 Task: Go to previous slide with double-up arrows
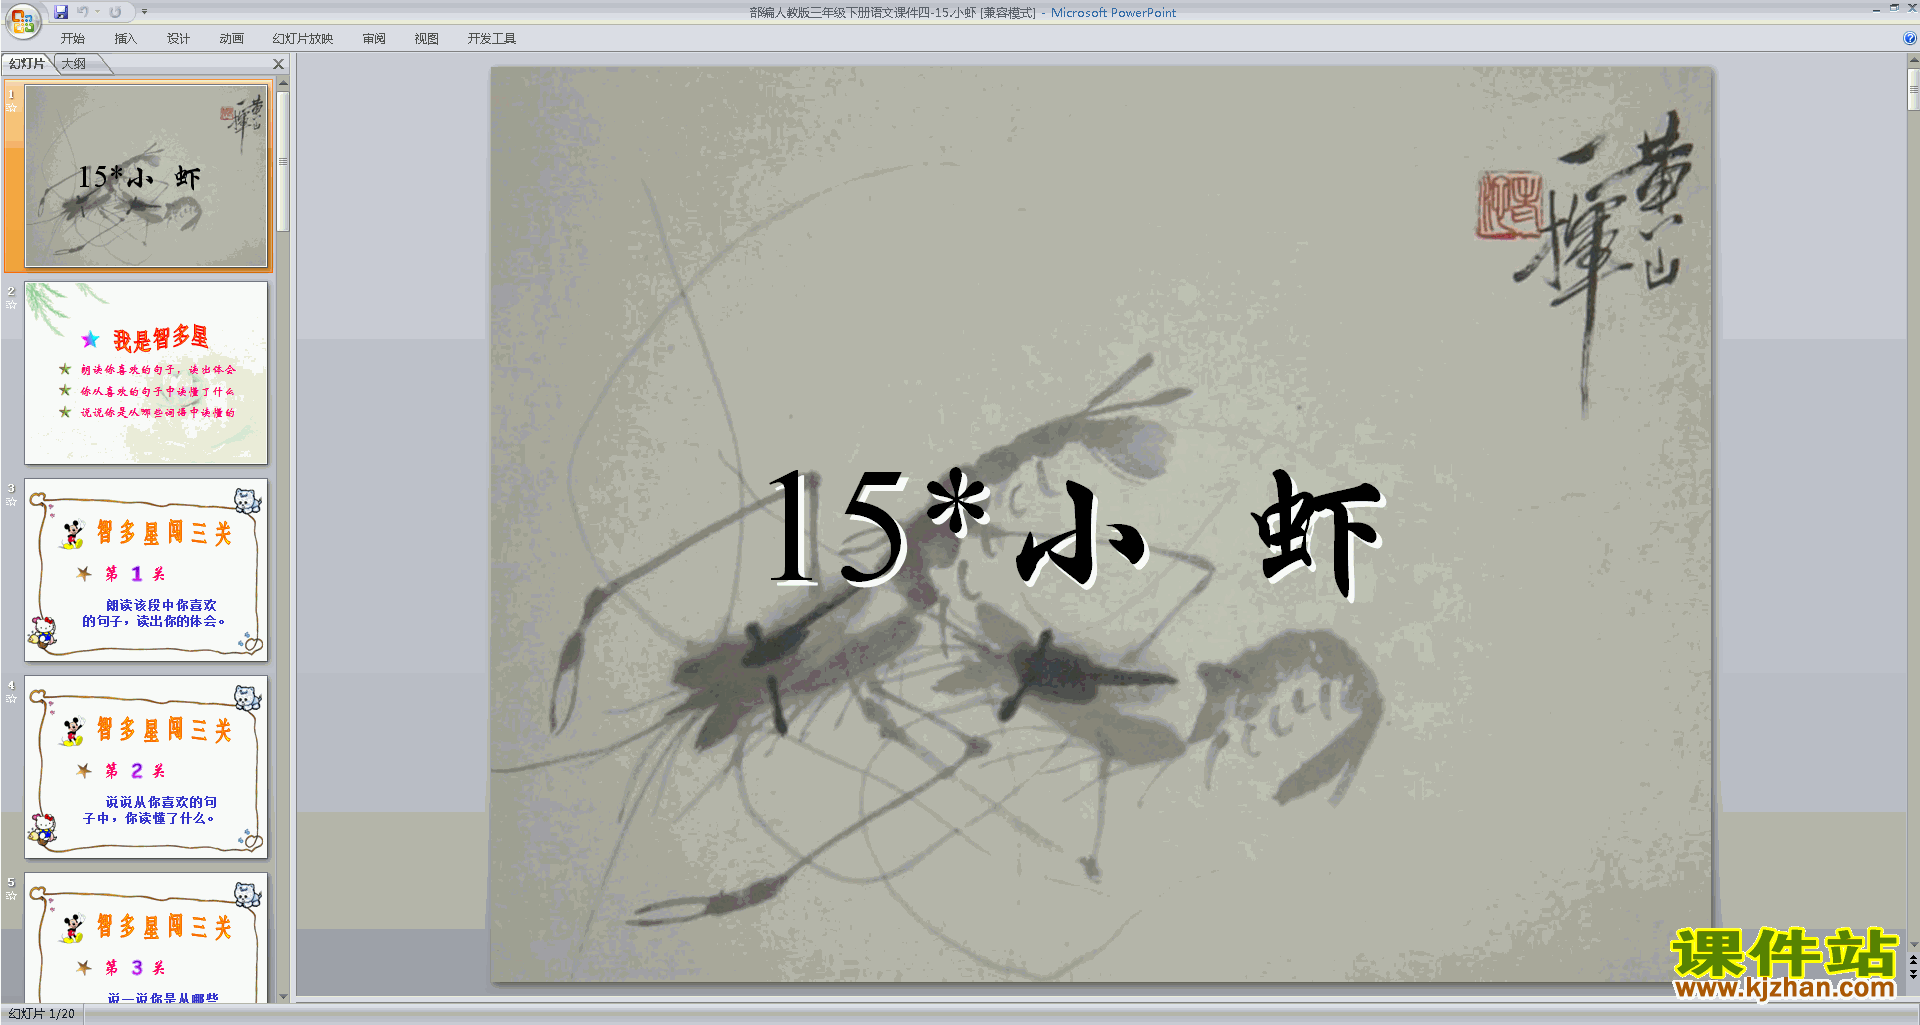pos(1913,960)
